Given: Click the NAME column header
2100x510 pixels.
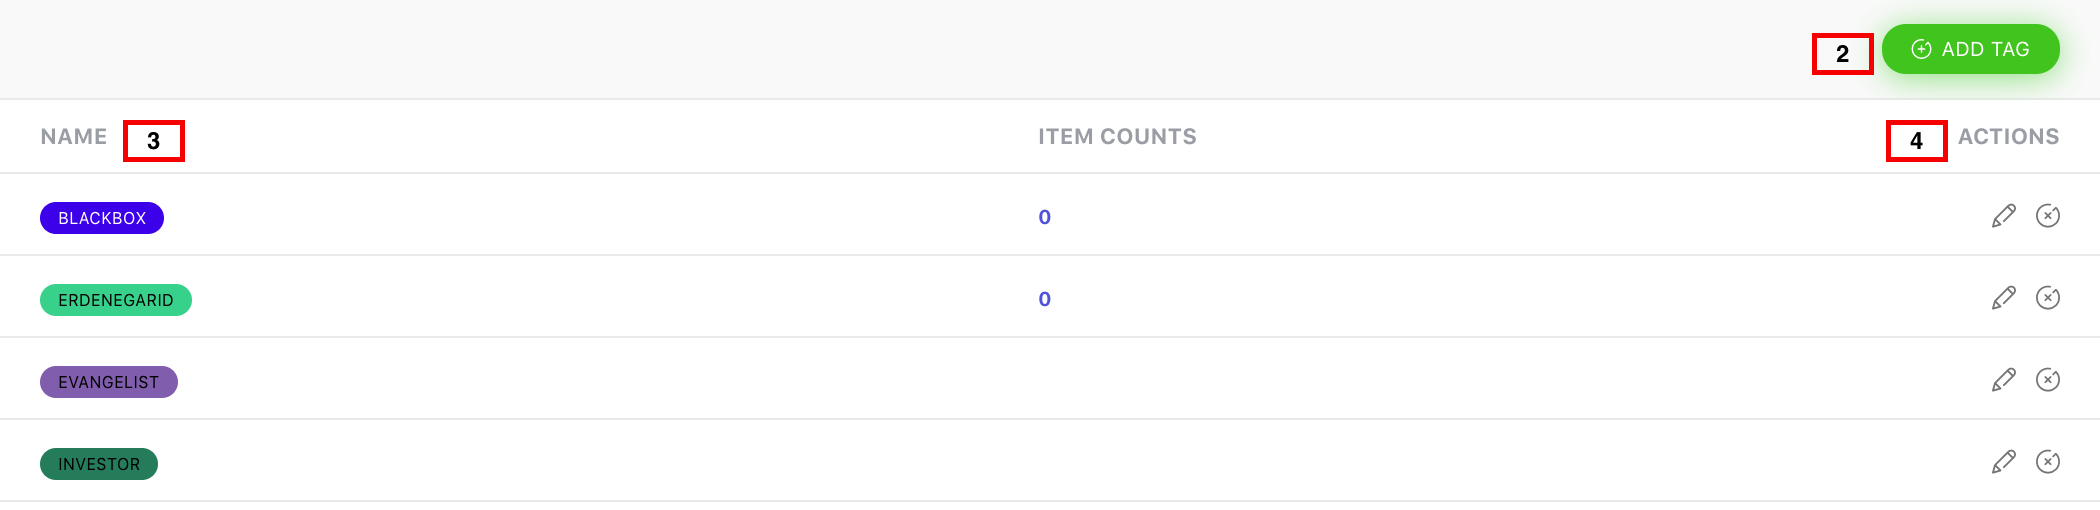Looking at the screenshot, I should pyautogui.click(x=74, y=137).
